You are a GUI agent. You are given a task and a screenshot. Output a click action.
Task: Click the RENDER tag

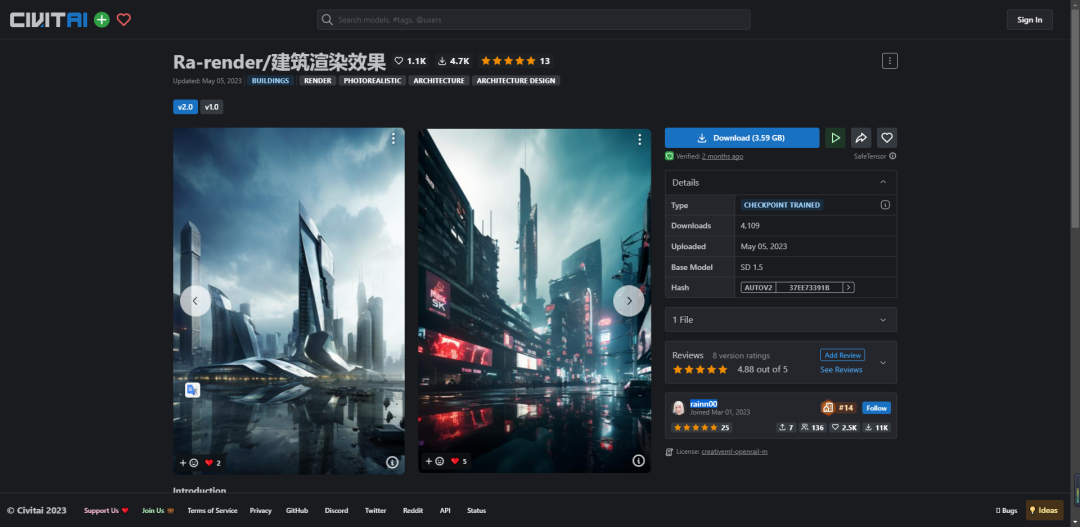coord(318,81)
